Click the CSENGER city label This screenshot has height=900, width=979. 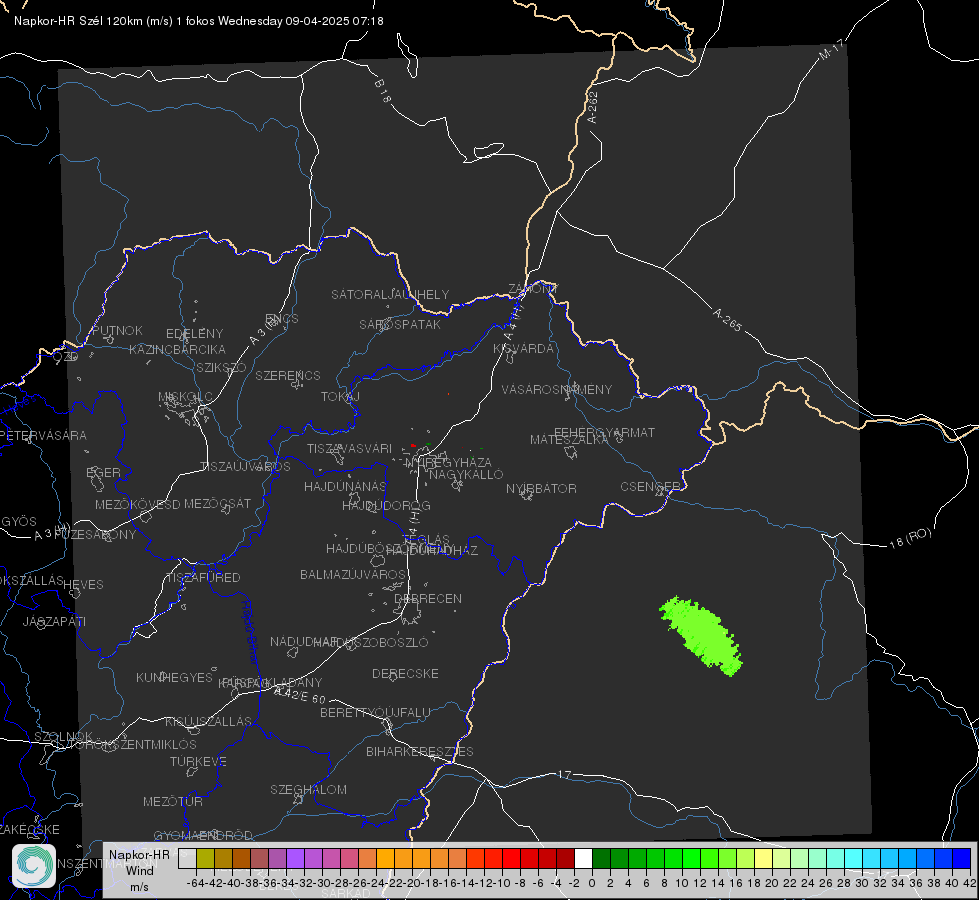[x=650, y=487]
